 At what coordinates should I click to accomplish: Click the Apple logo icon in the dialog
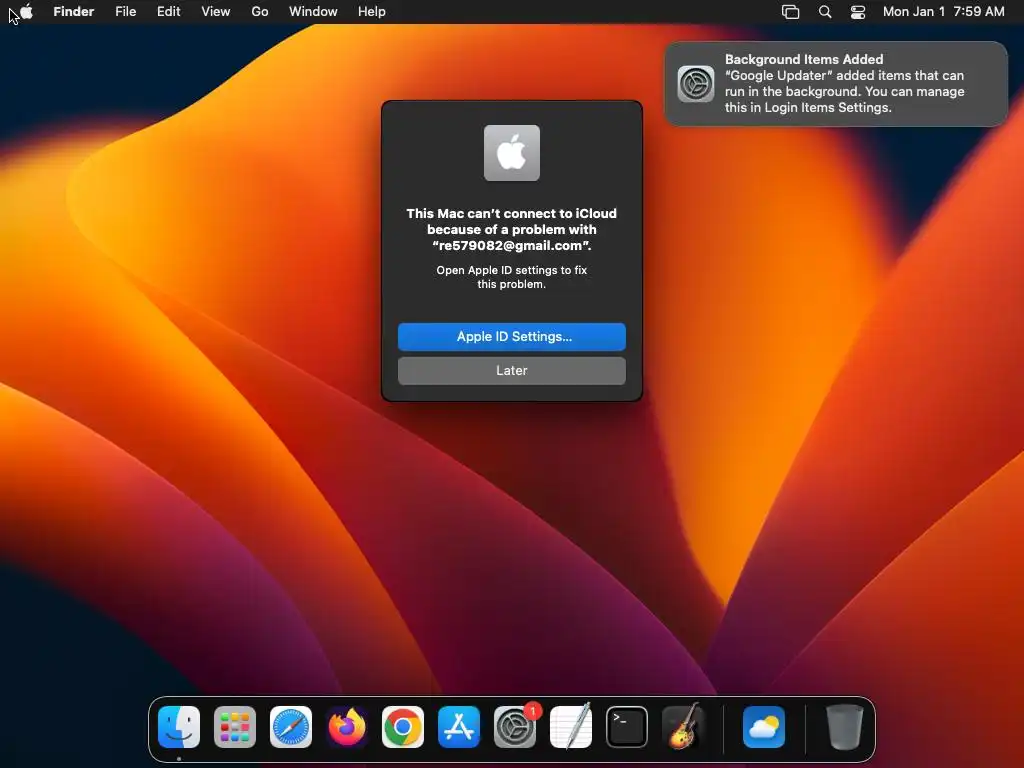512,153
